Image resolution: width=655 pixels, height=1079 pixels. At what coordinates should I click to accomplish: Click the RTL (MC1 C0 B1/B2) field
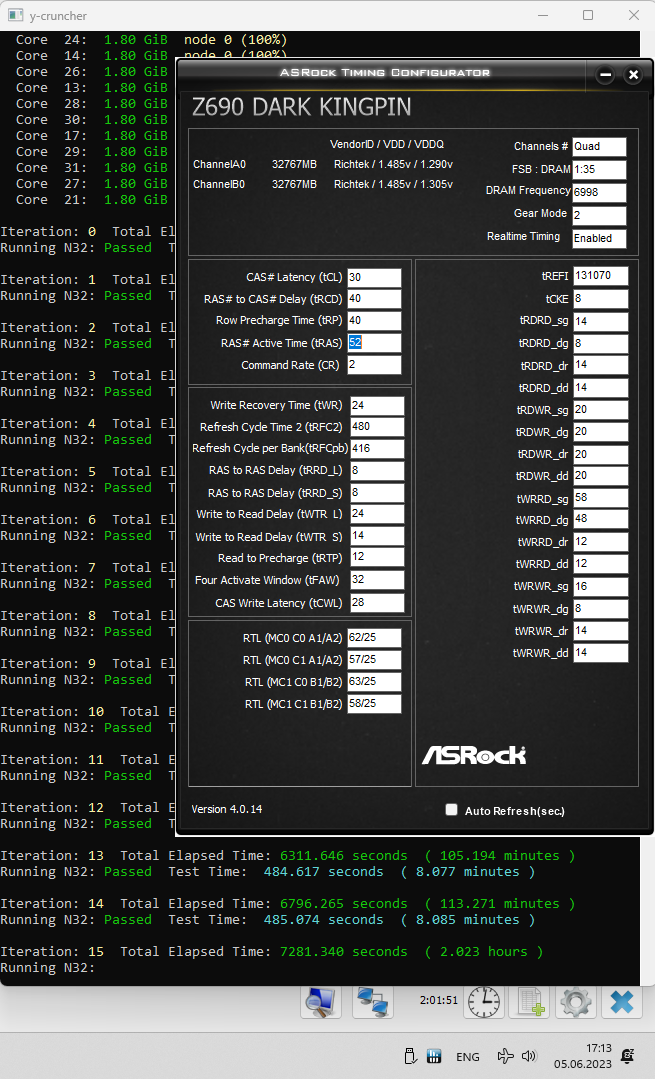tap(374, 682)
